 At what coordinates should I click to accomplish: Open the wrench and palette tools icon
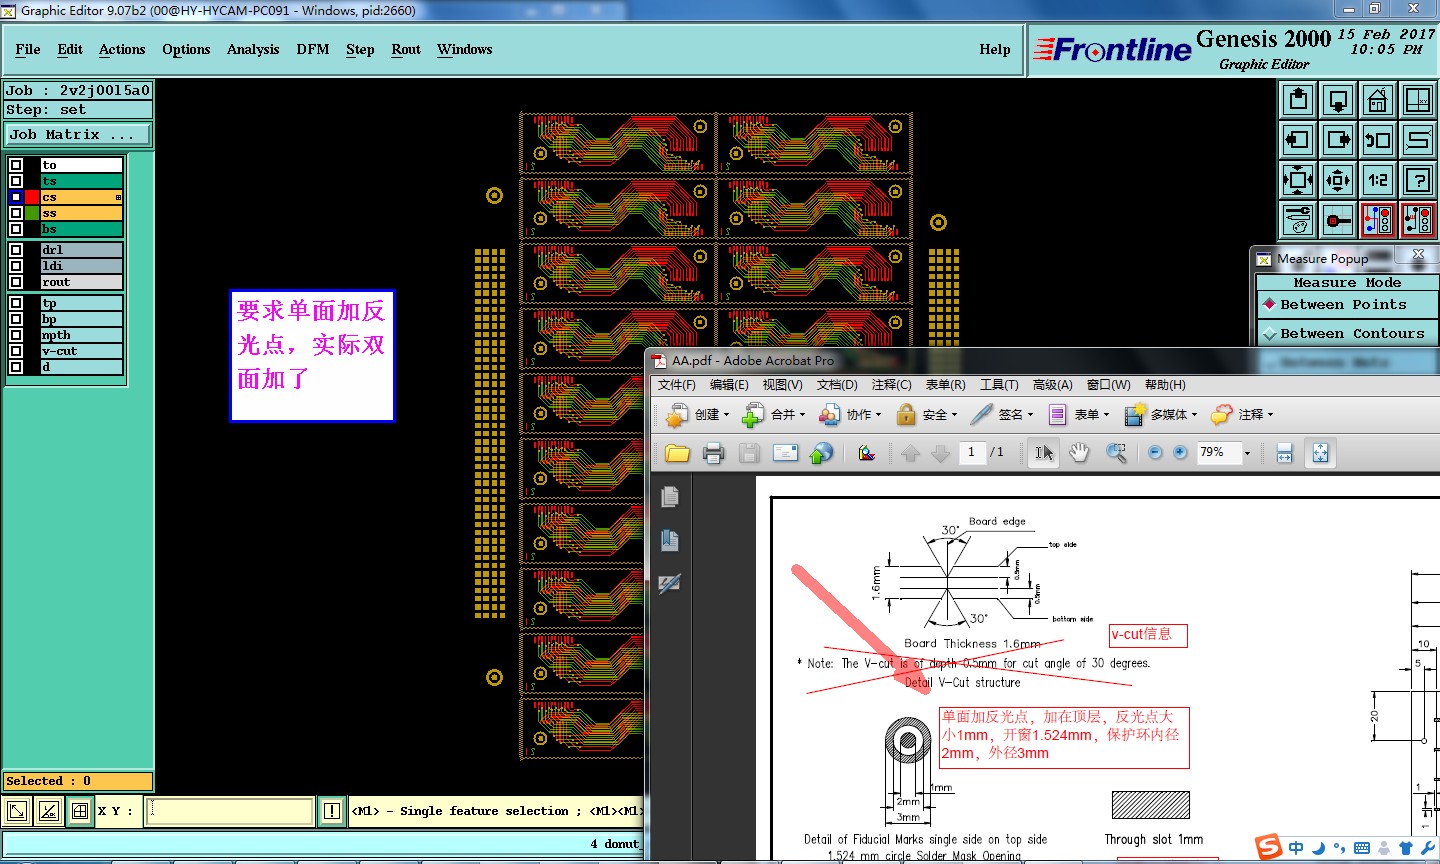coord(1298,220)
